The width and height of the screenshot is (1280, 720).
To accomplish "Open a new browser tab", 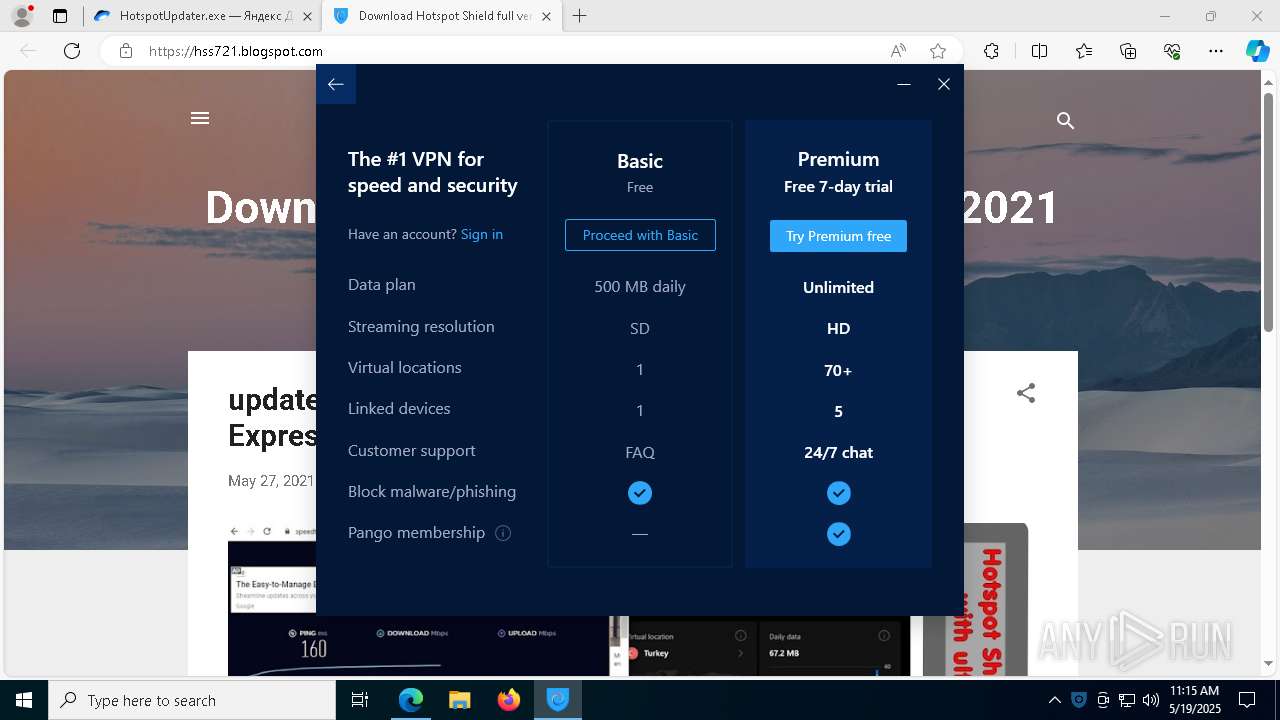I will pos(580,16).
